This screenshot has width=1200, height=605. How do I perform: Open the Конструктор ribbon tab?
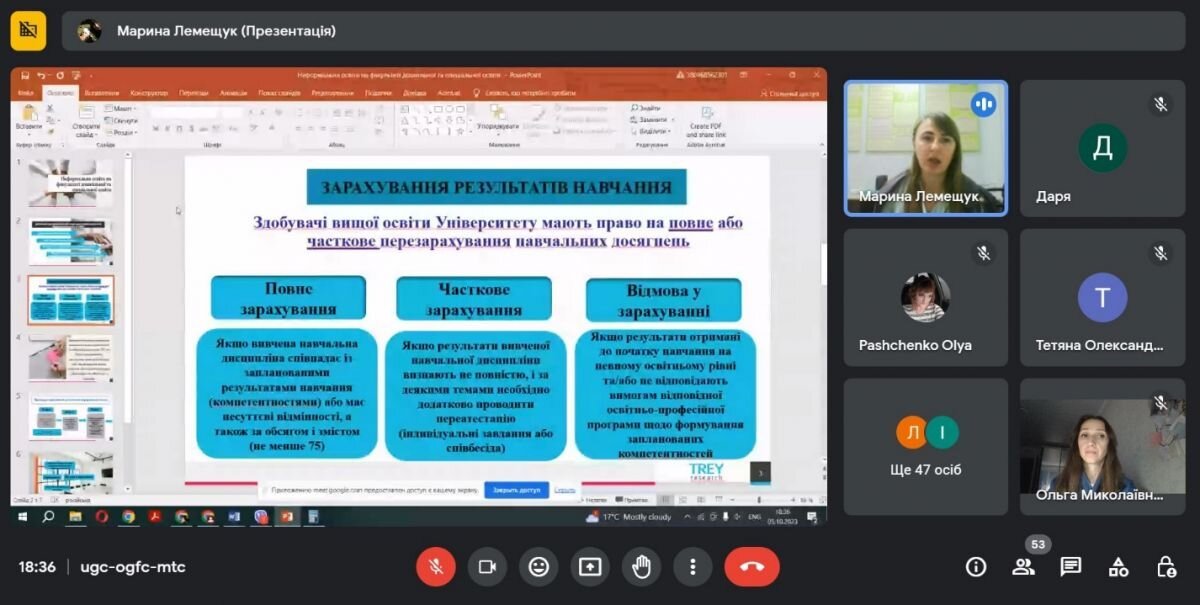point(149,92)
